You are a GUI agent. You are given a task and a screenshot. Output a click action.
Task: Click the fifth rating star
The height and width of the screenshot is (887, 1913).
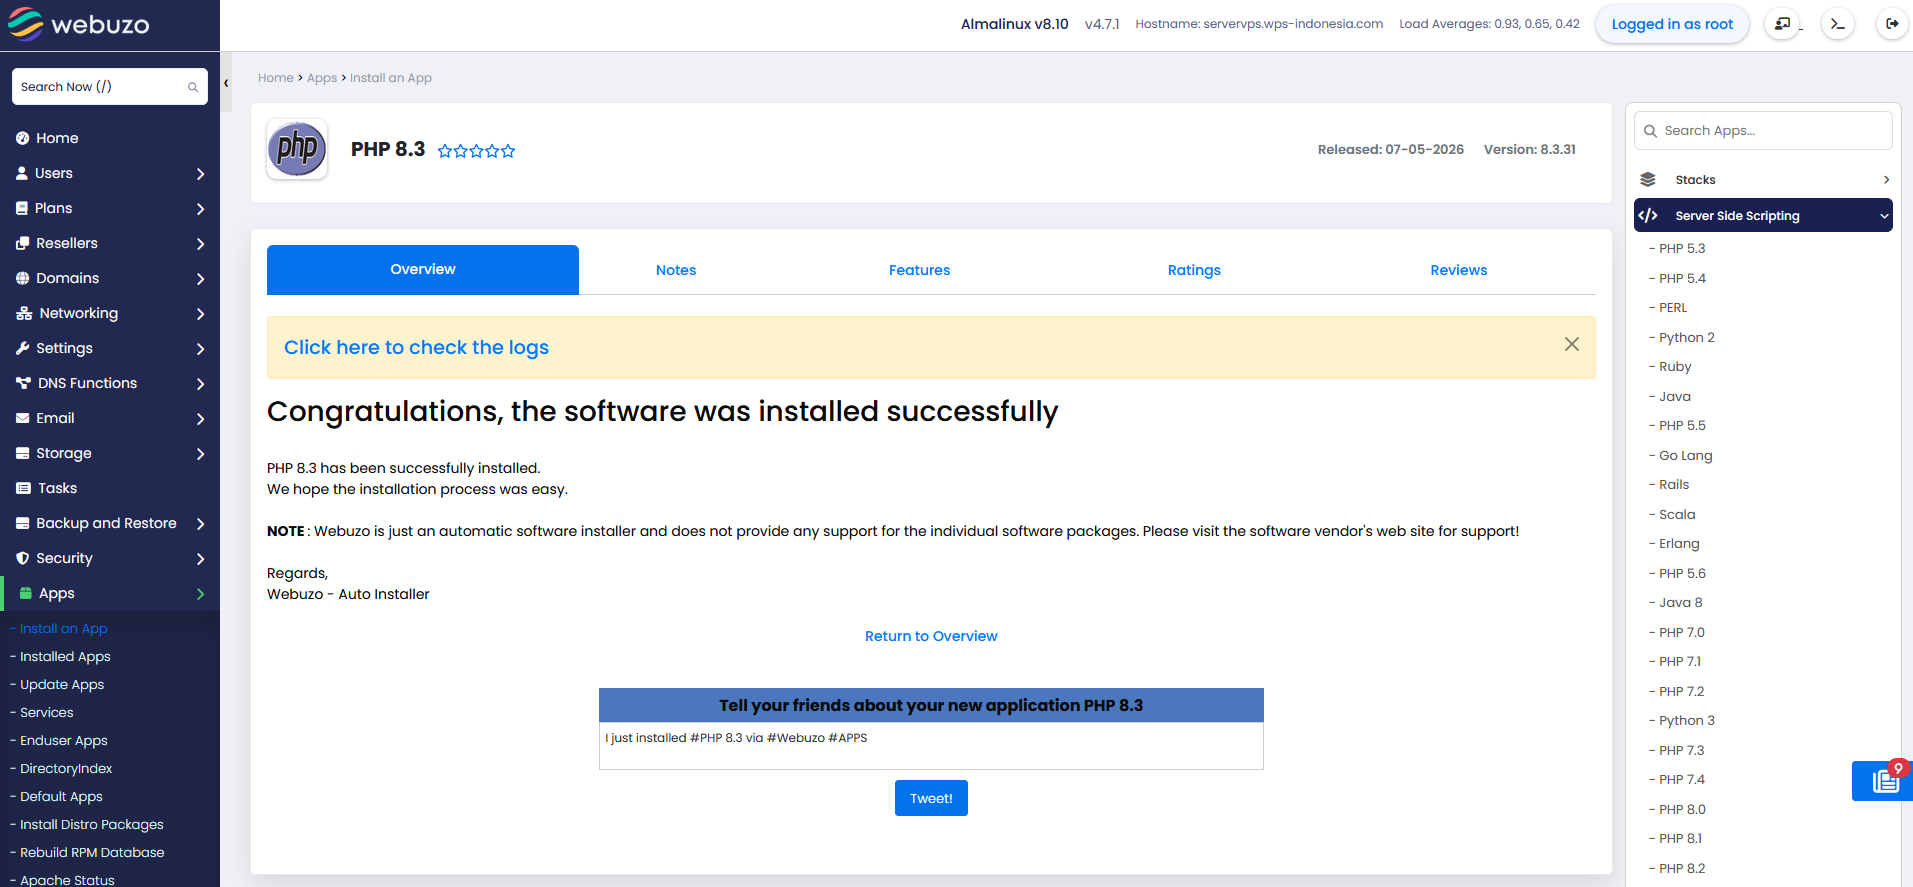click(x=508, y=151)
